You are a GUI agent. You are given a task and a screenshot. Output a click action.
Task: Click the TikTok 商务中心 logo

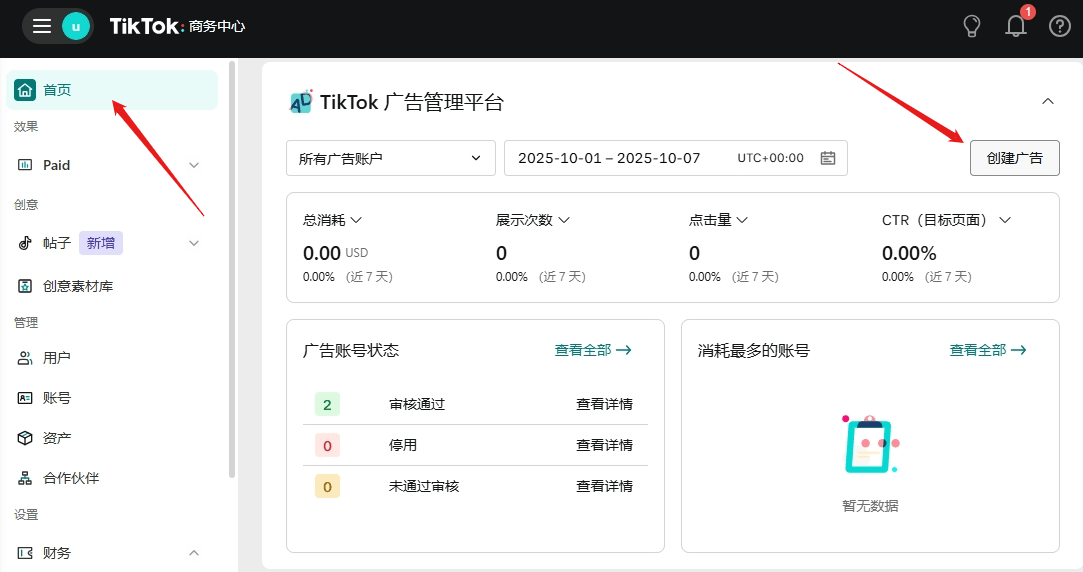tap(177, 26)
